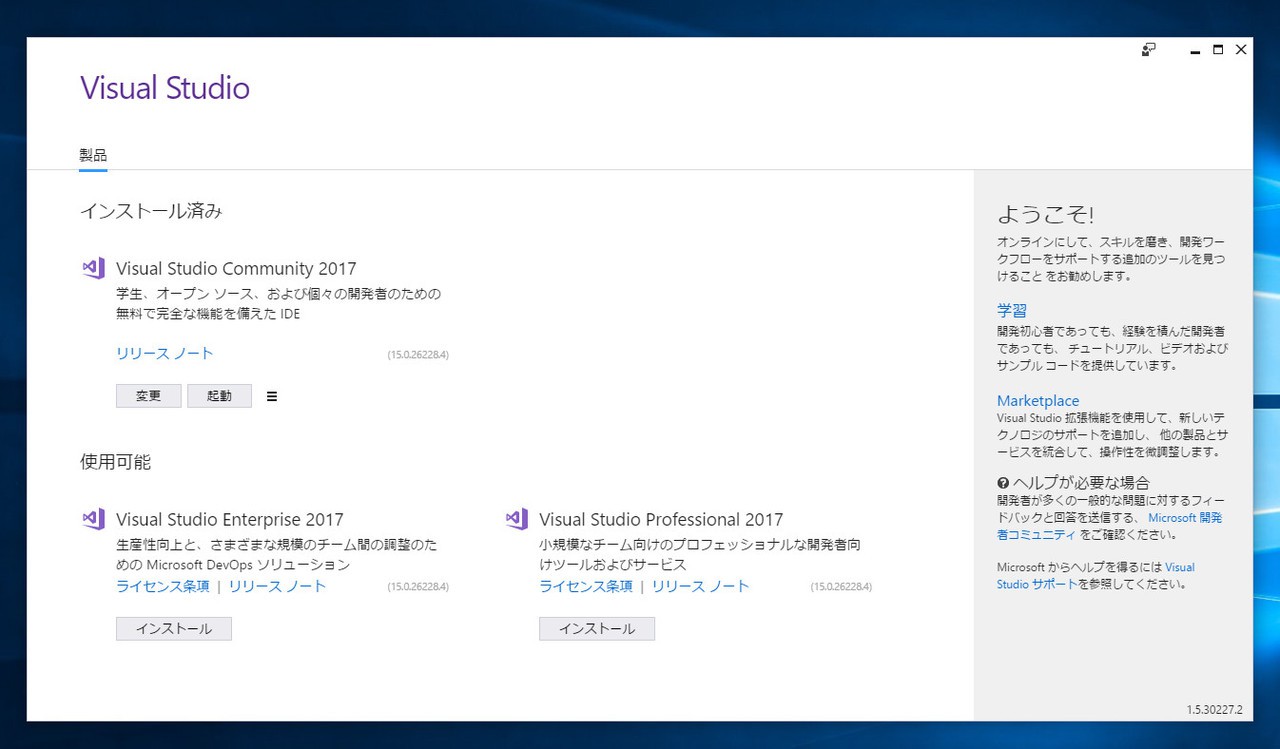1280x749 pixels.
Task: Select the 製品 tab
Action: click(93, 155)
